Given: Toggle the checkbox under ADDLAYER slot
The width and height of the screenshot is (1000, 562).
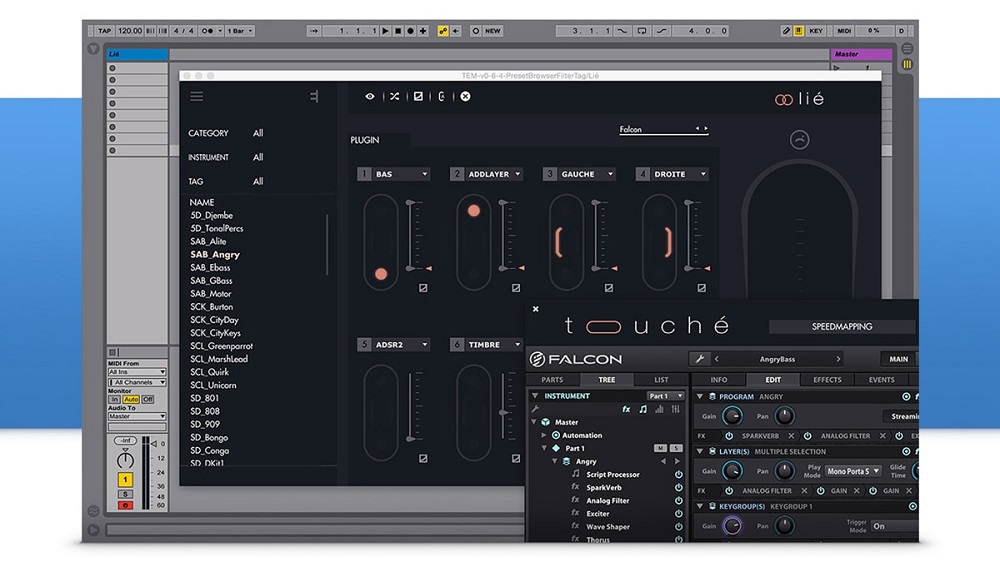Looking at the screenshot, I should point(516,288).
